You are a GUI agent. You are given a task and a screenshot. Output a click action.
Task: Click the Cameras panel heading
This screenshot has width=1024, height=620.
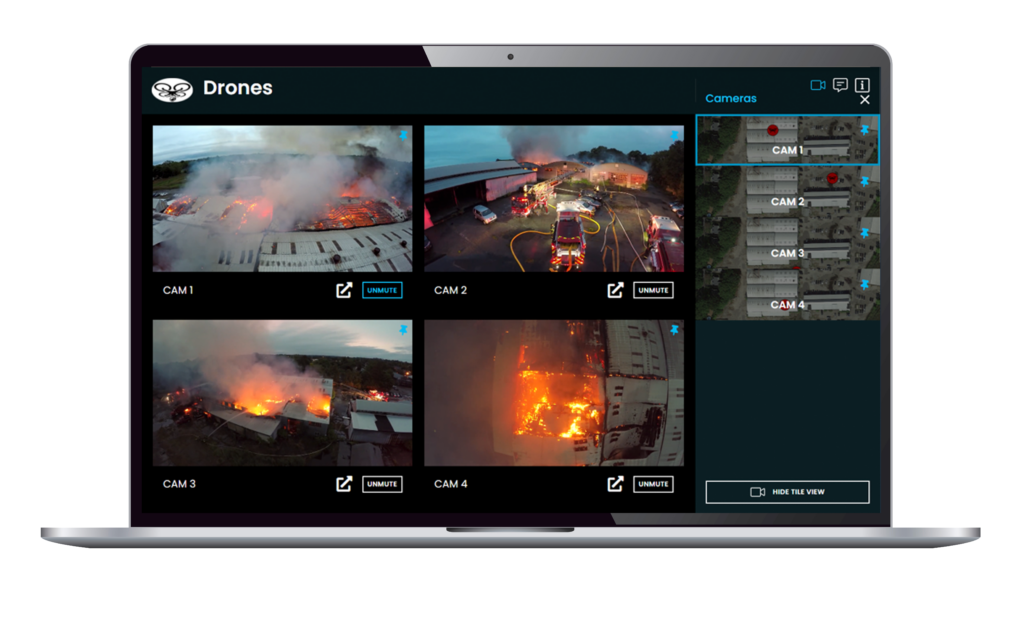tap(731, 99)
